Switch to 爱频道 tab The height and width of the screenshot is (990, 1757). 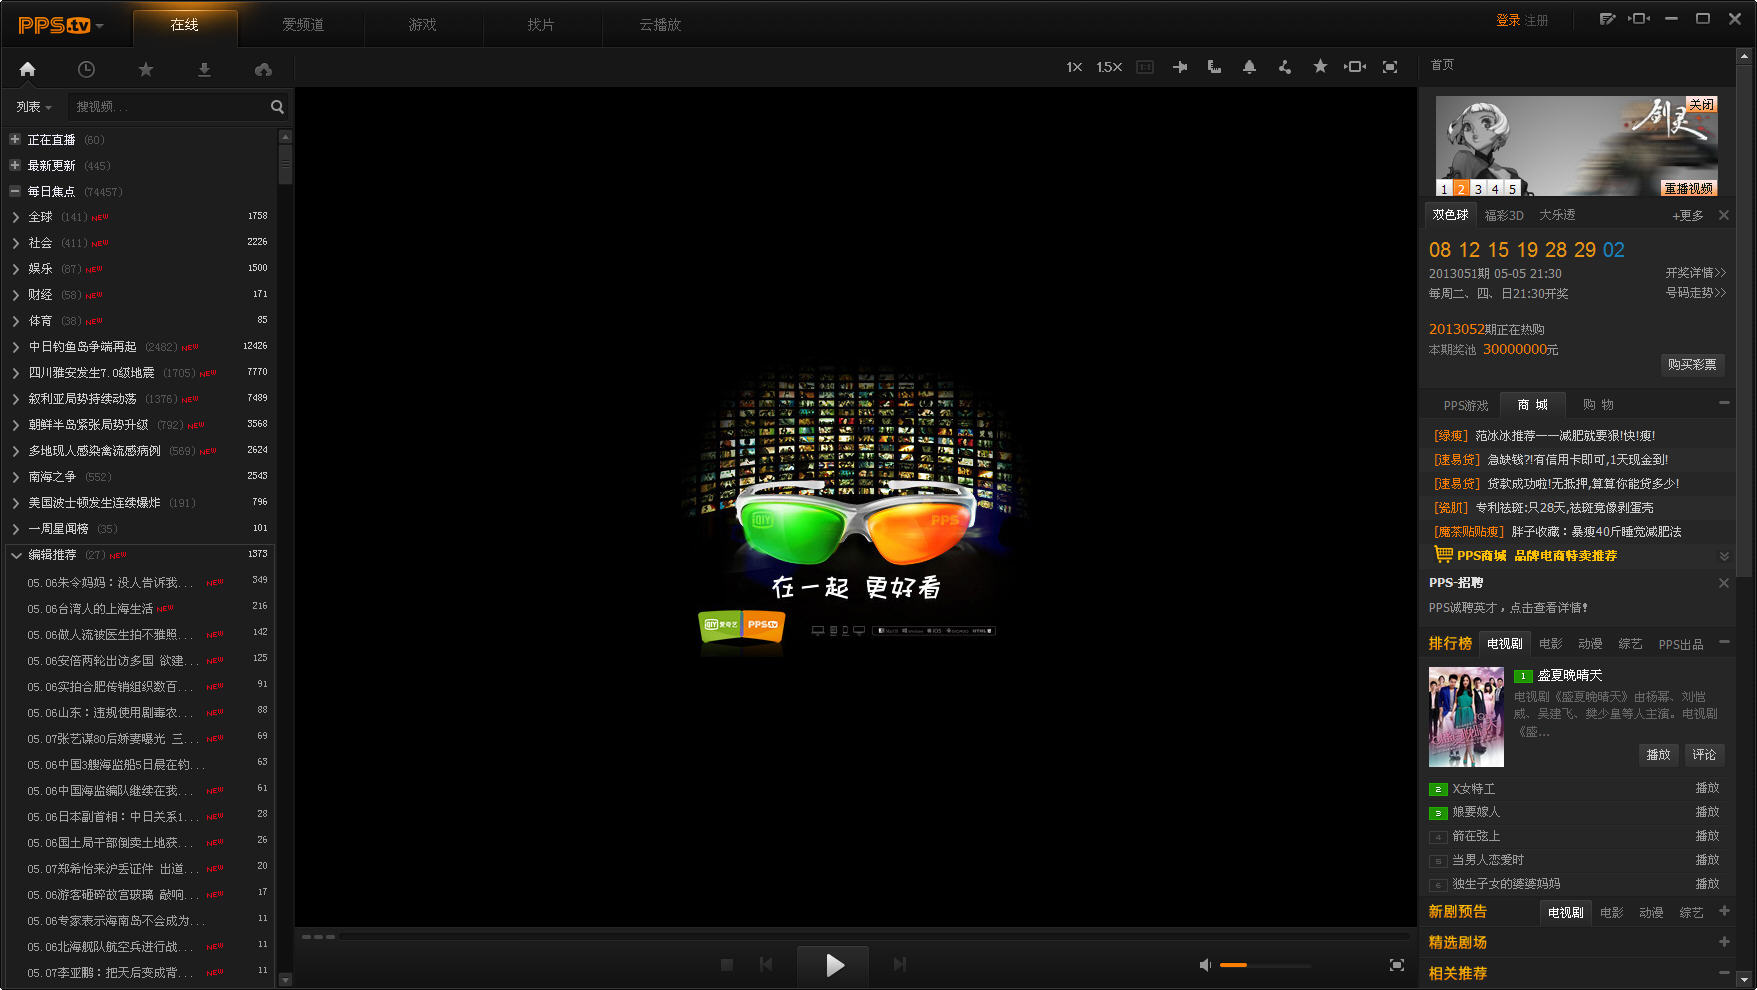click(x=303, y=25)
